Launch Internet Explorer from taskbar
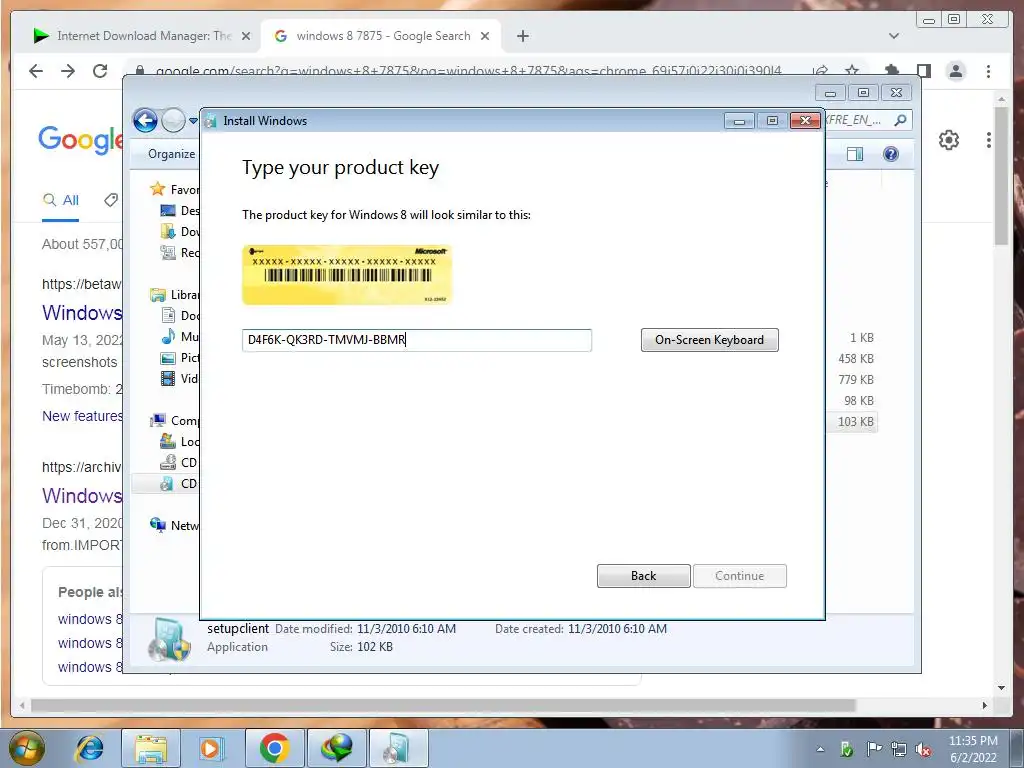 pos(89,748)
